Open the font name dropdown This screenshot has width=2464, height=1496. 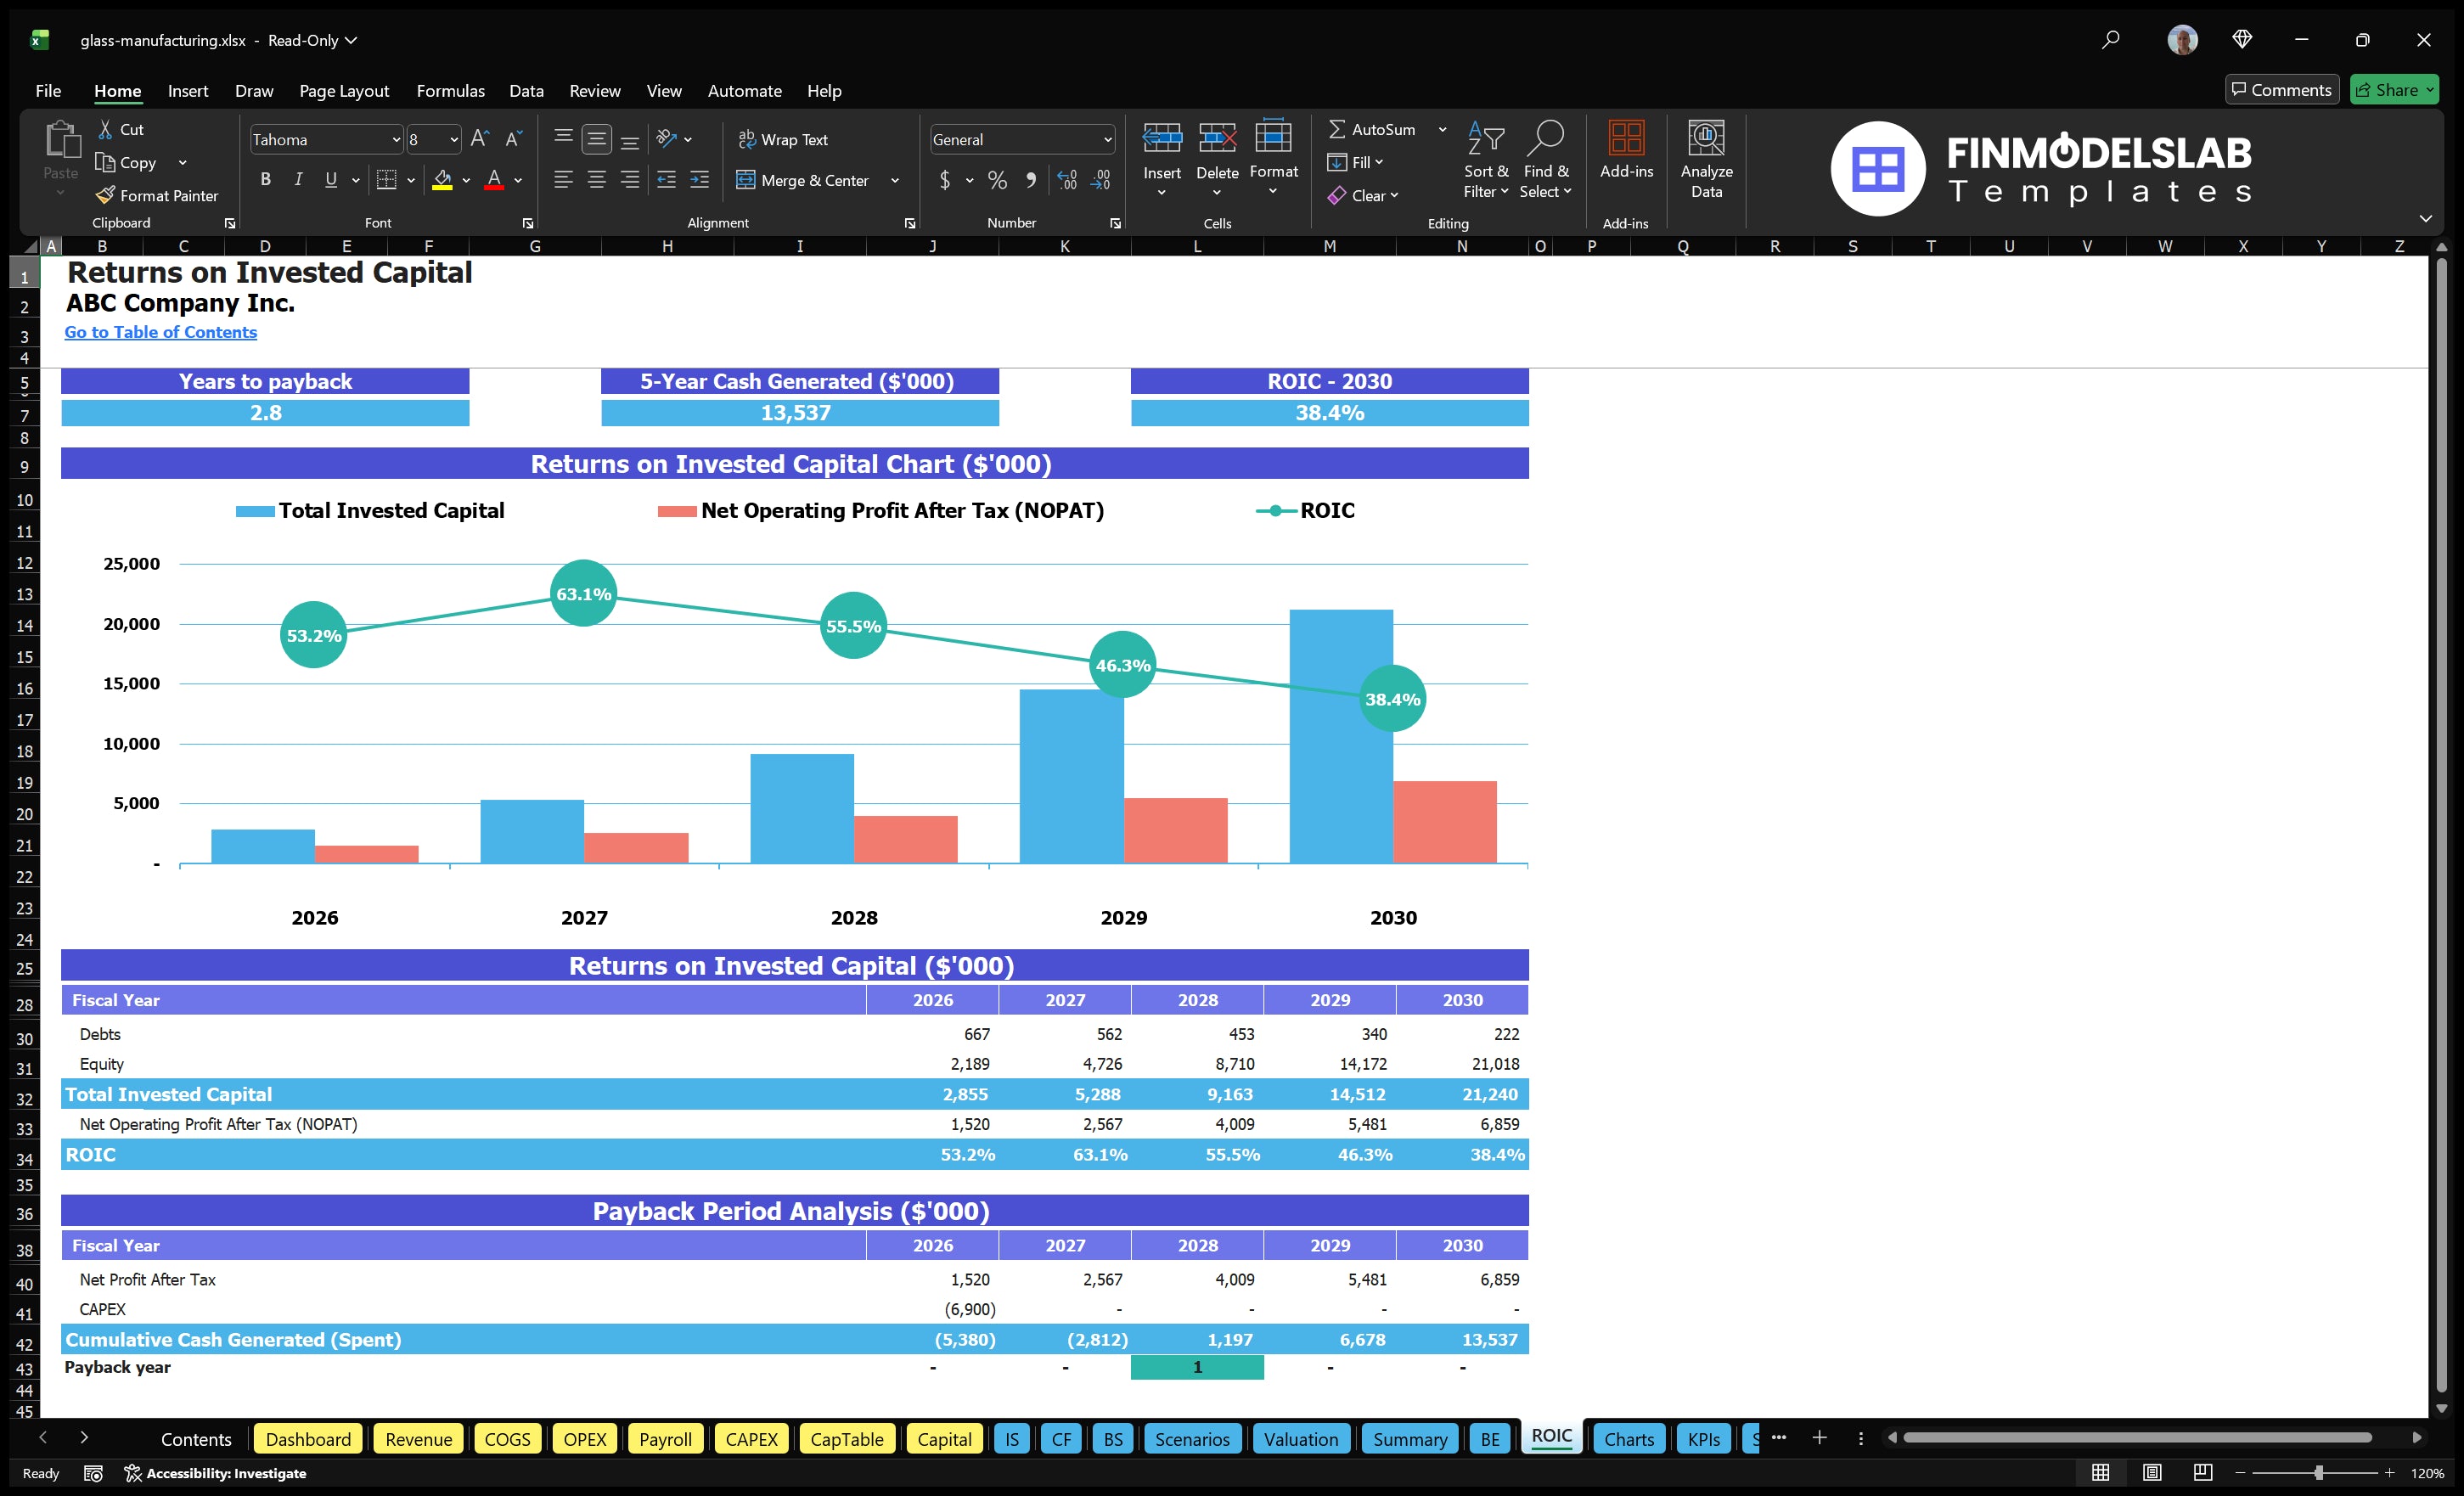396,139
